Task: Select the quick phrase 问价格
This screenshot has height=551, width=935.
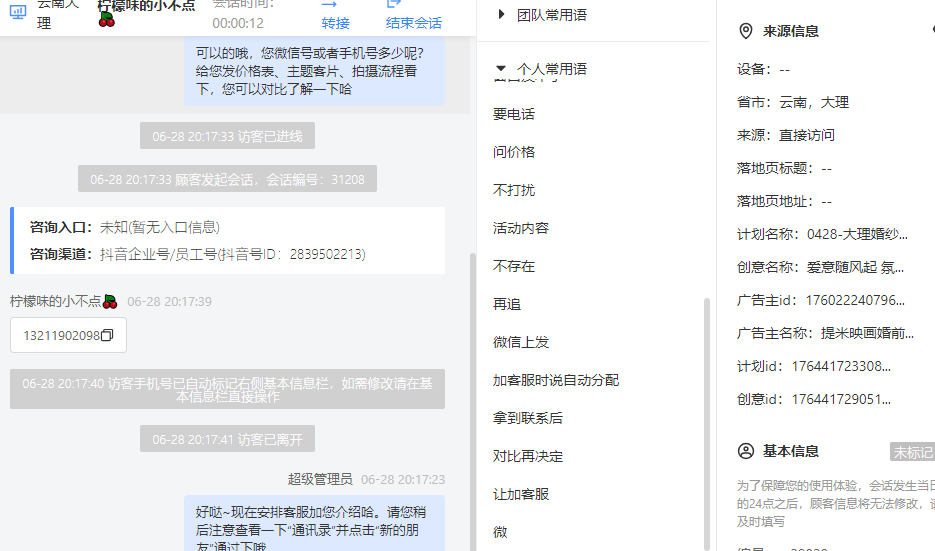Action: [514, 152]
